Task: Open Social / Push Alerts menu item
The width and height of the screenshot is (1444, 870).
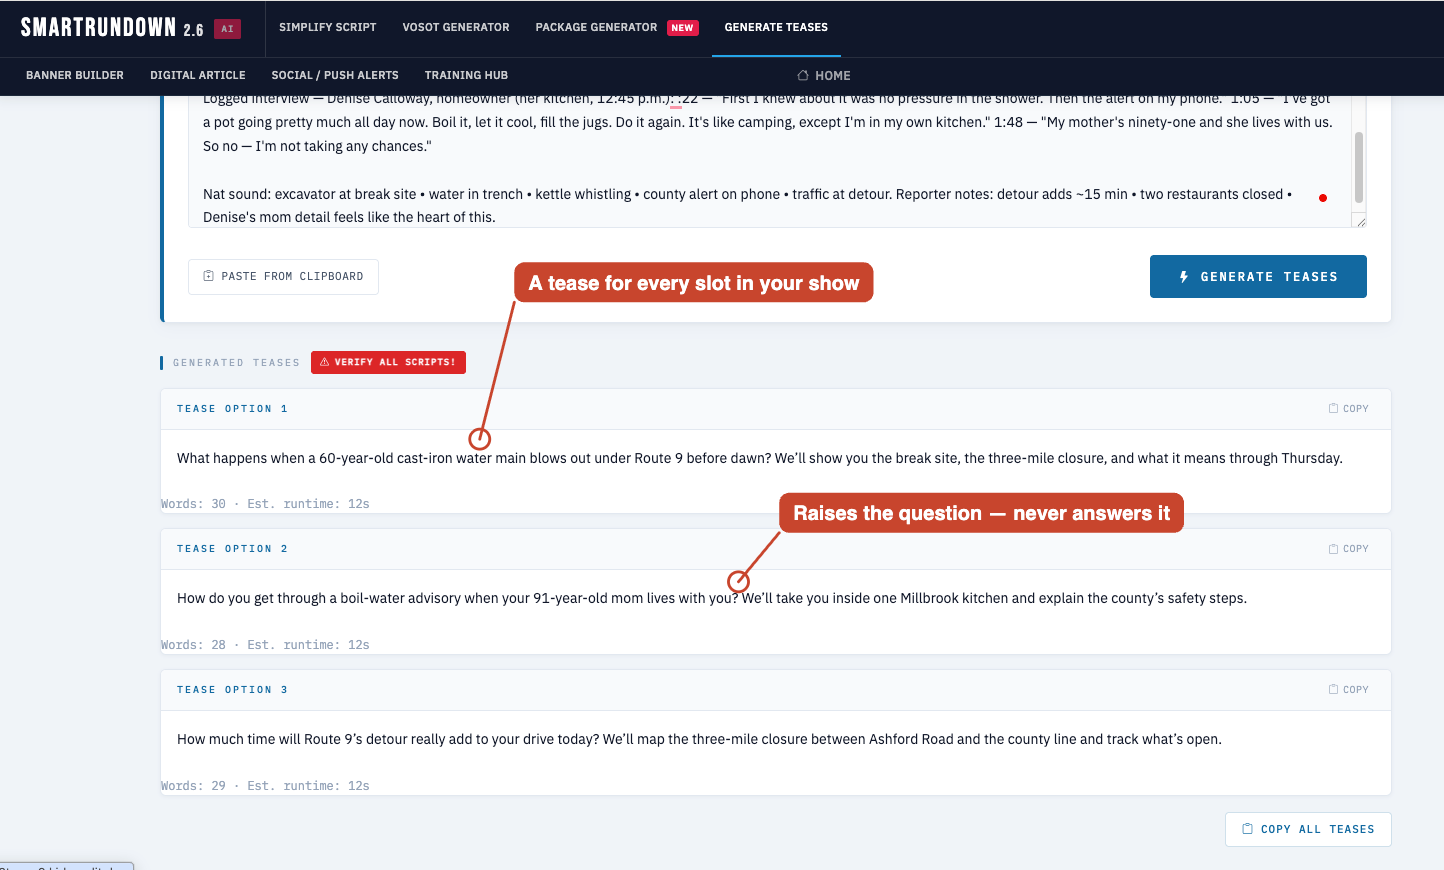Action: (x=335, y=75)
